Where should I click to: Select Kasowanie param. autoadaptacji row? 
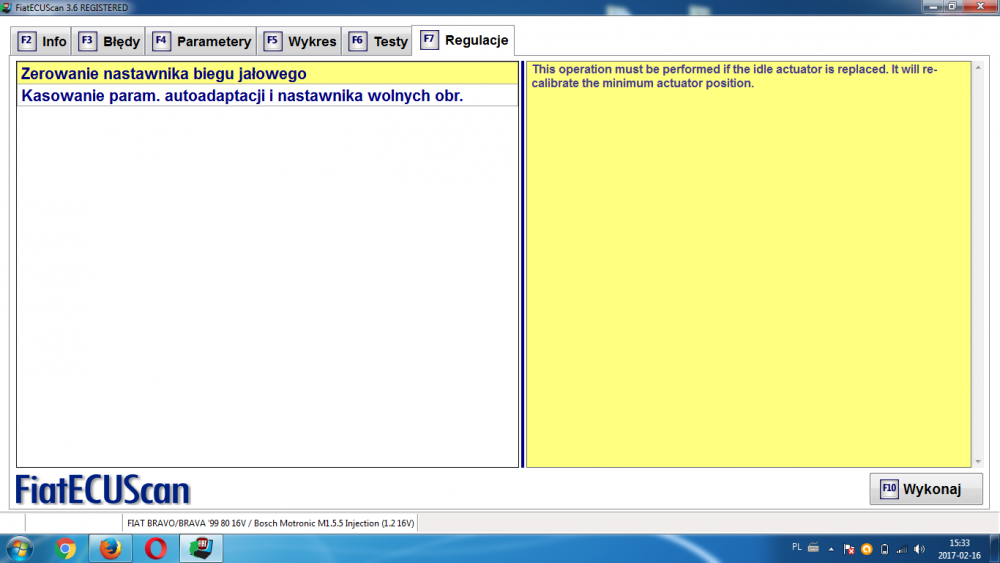click(267, 96)
